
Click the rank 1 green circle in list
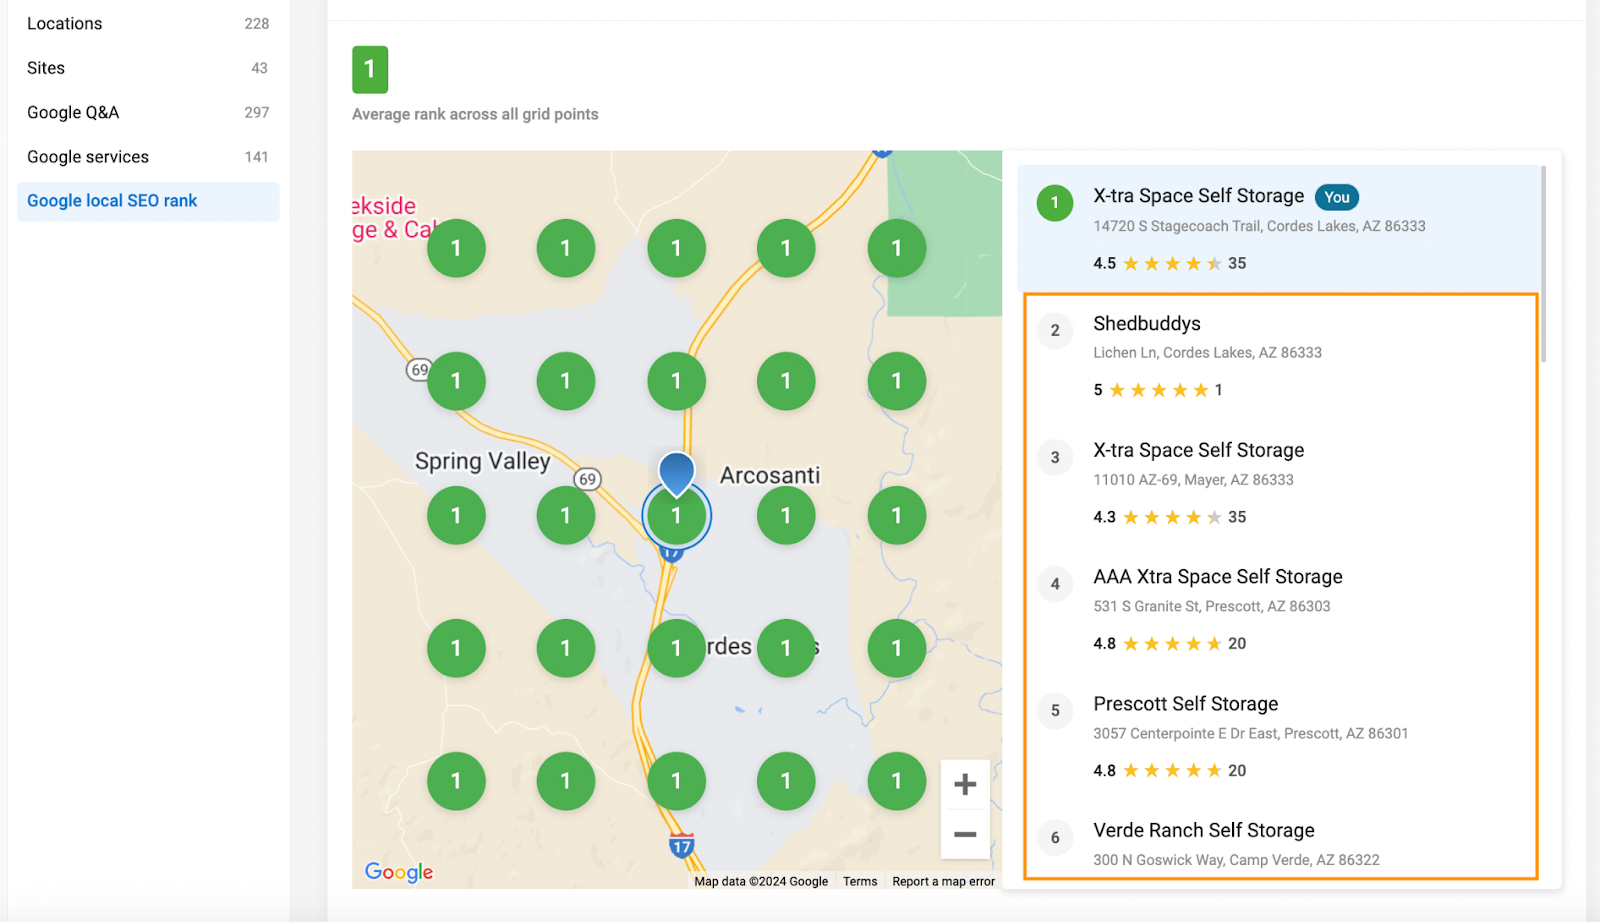tap(1055, 203)
